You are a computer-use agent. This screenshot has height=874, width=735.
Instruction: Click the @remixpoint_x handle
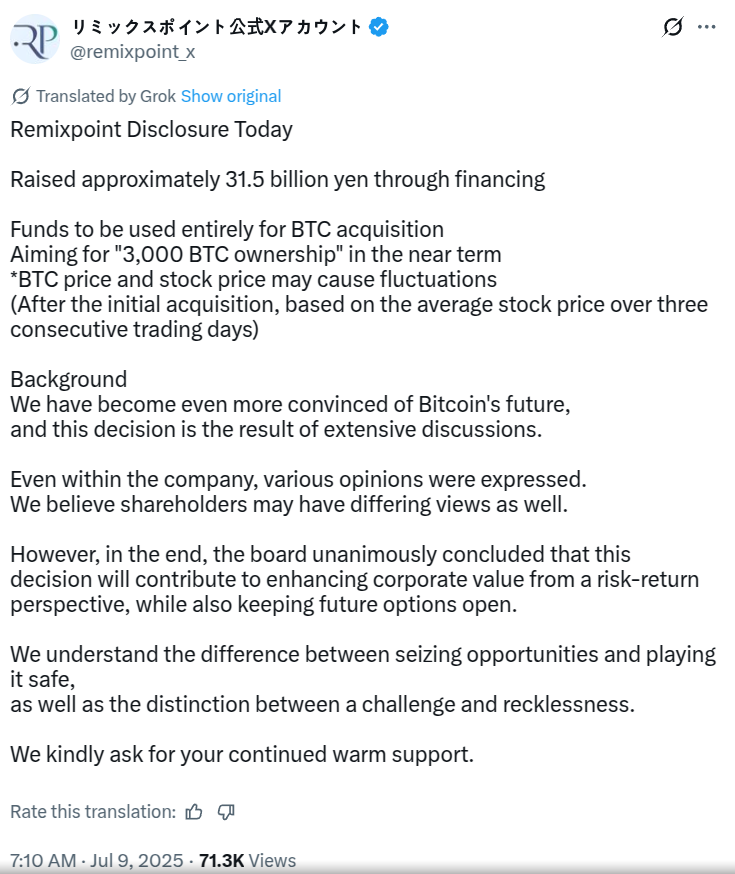tap(133, 52)
